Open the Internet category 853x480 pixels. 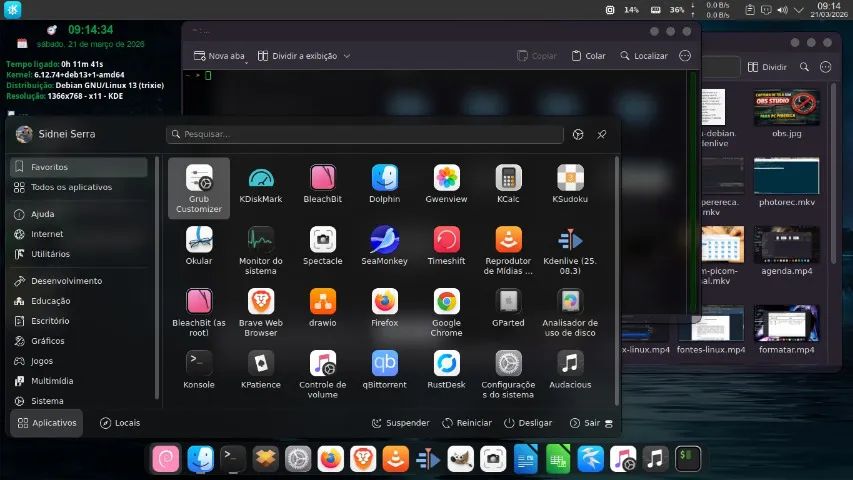(x=79, y=234)
